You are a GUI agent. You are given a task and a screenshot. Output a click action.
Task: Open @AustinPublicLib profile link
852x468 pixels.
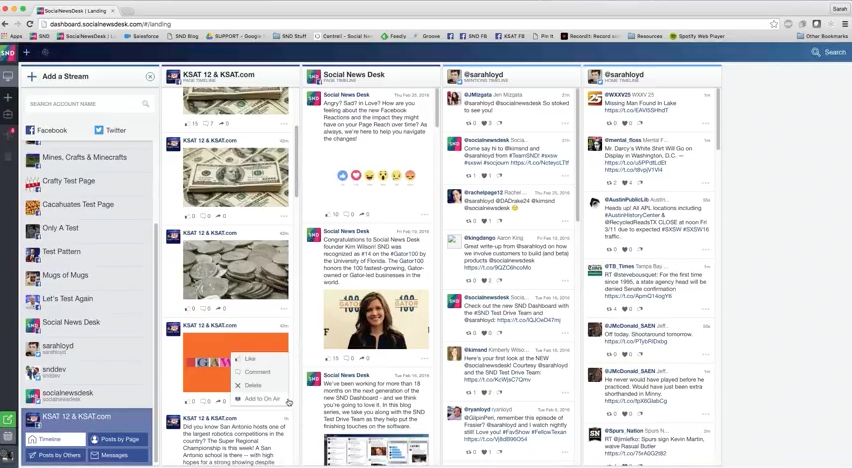[x=627, y=200]
